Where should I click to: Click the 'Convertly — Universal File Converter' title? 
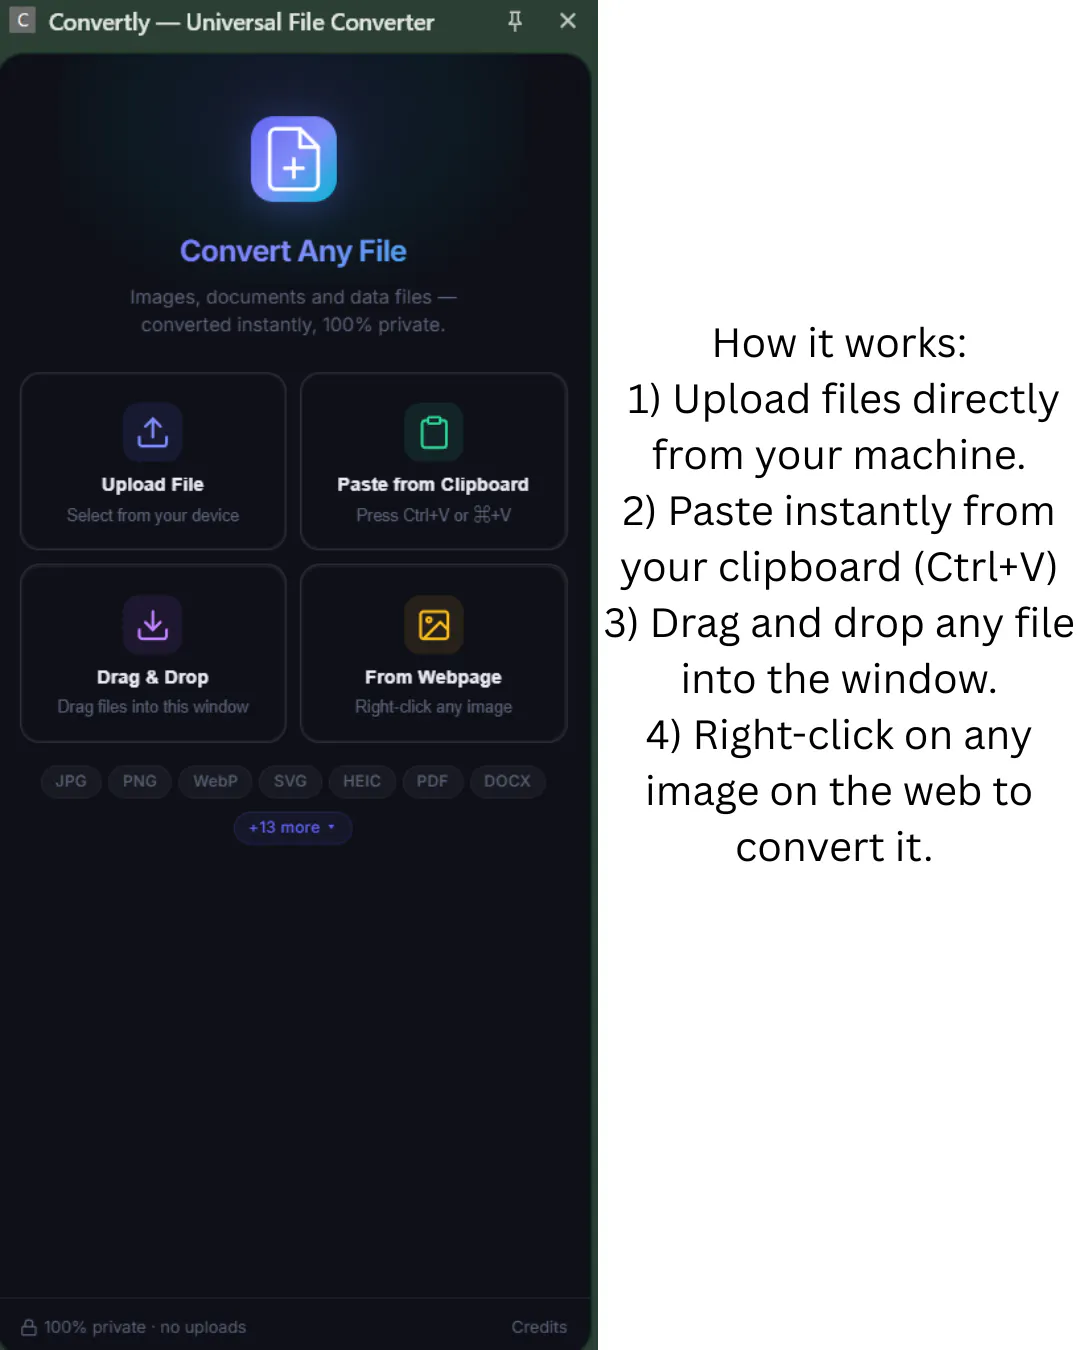pos(241,22)
